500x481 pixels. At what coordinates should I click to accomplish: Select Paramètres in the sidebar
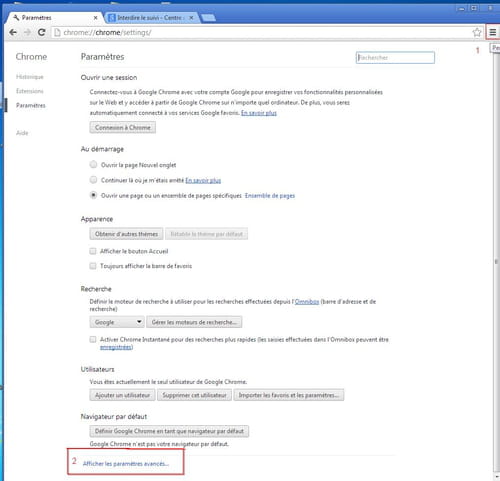pyautogui.click(x=31, y=105)
